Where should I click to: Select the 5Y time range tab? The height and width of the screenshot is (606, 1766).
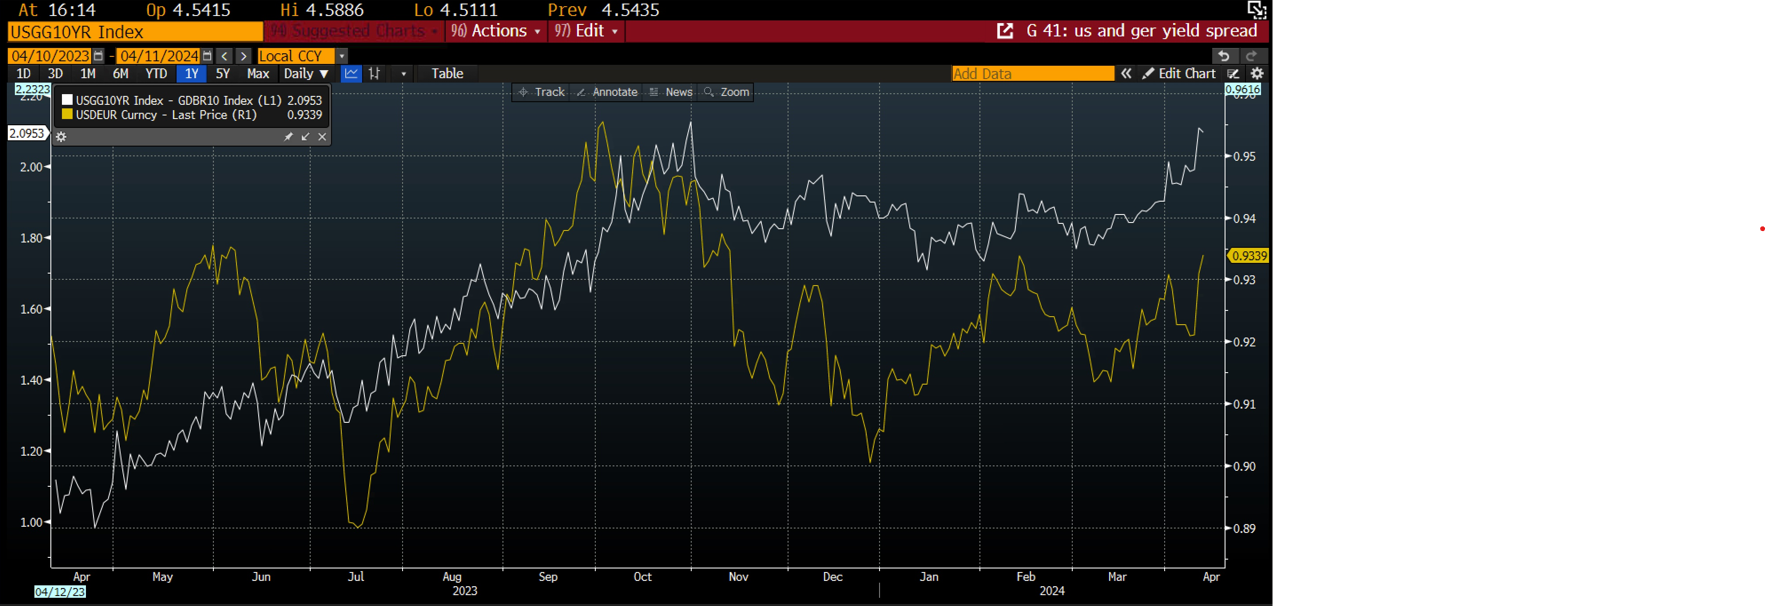pyautogui.click(x=223, y=74)
